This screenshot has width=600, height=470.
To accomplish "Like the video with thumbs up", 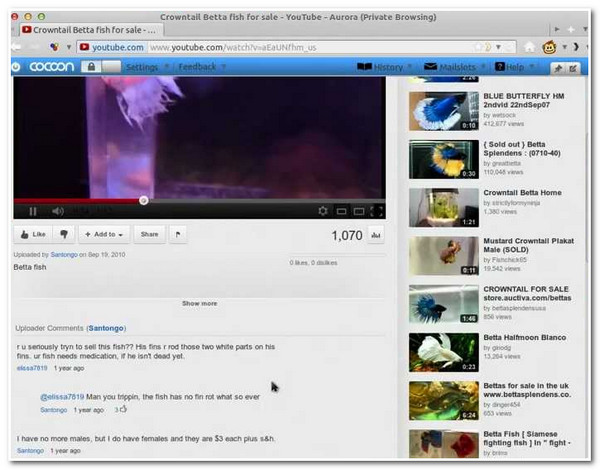I will click(33, 234).
